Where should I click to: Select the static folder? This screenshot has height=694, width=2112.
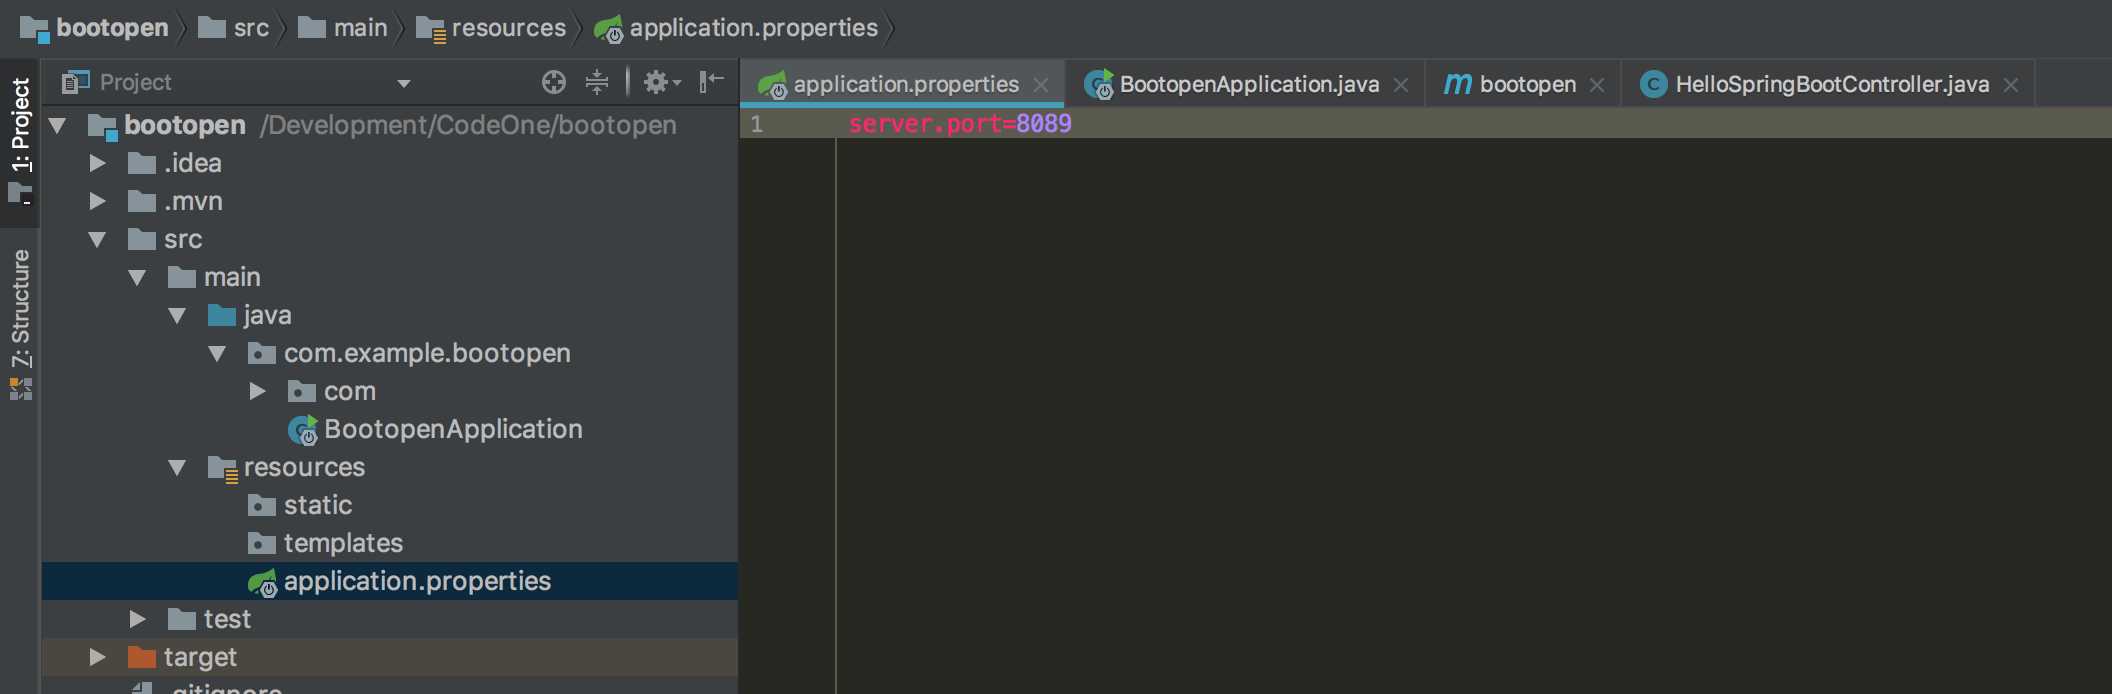[318, 505]
